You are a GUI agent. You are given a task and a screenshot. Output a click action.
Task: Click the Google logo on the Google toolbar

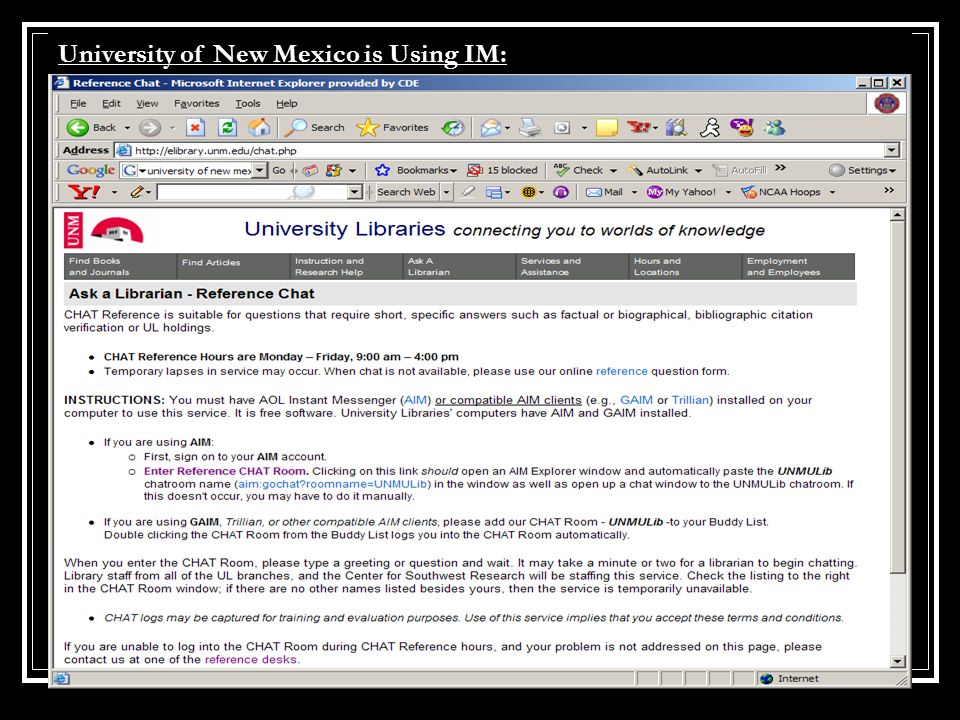point(91,170)
